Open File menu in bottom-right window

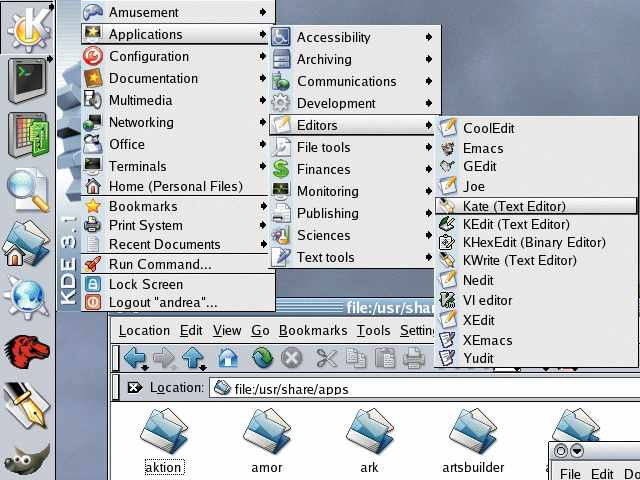coord(570,474)
